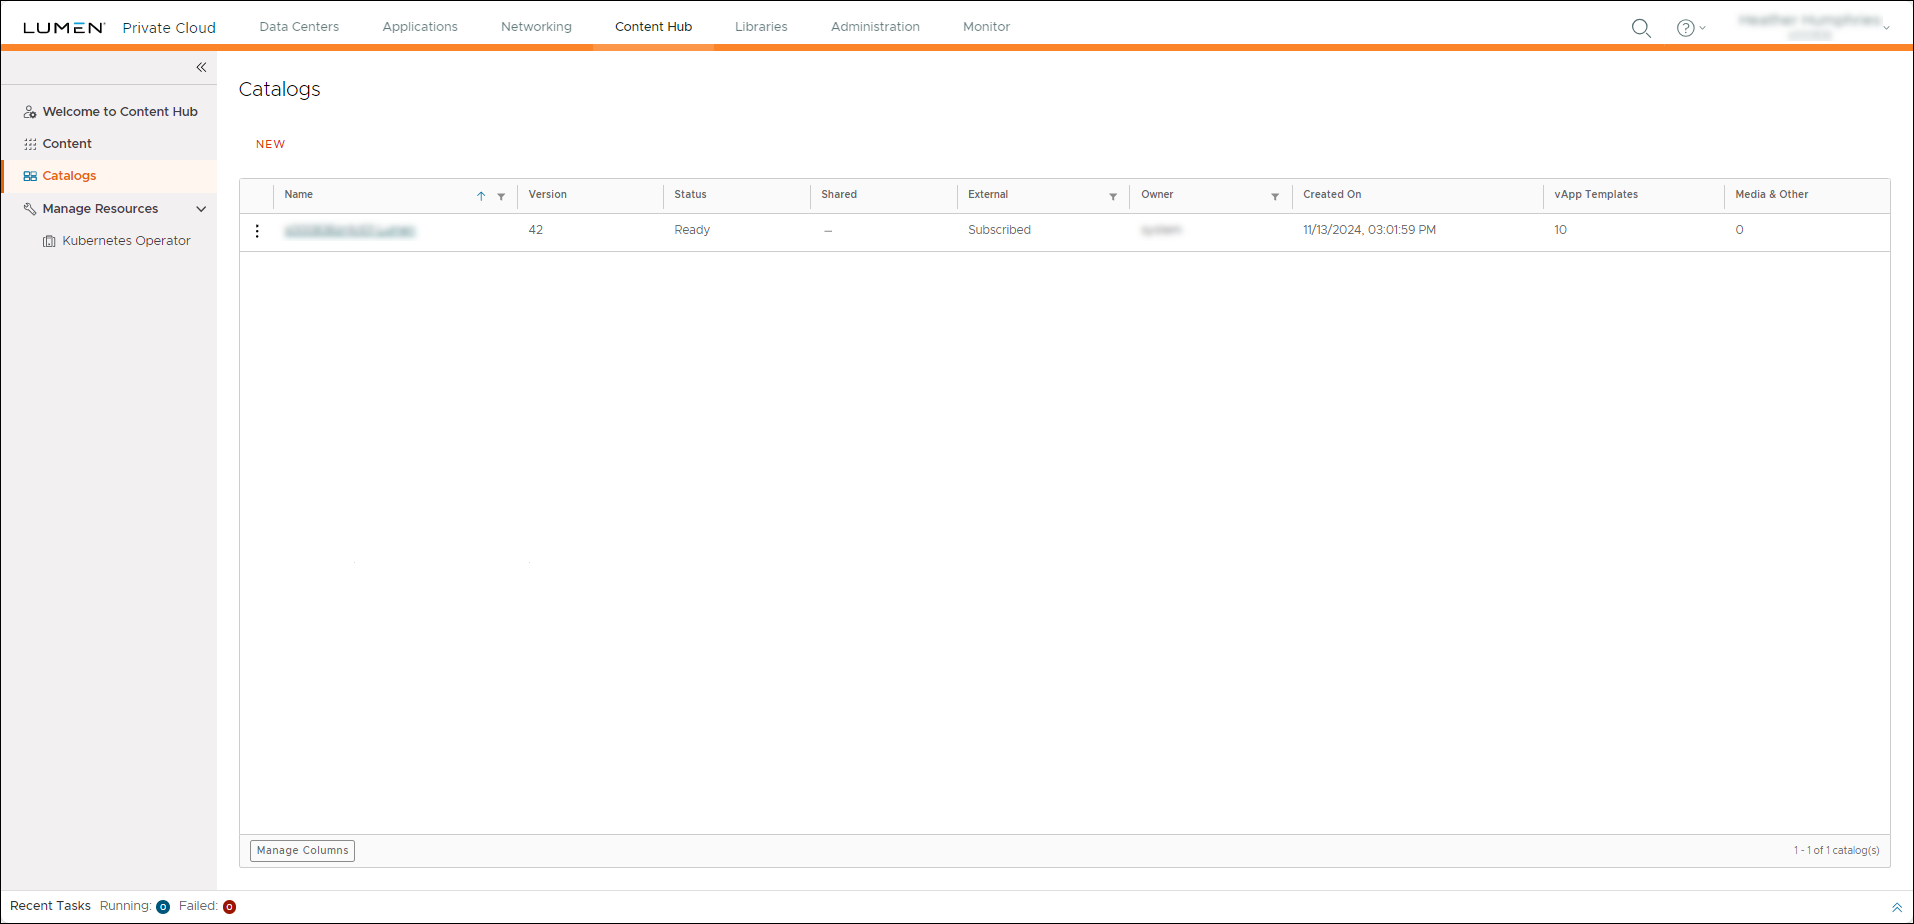Screen dimensions: 1914x924
Task: Open the Applications tab
Action: (x=420, y=27)
